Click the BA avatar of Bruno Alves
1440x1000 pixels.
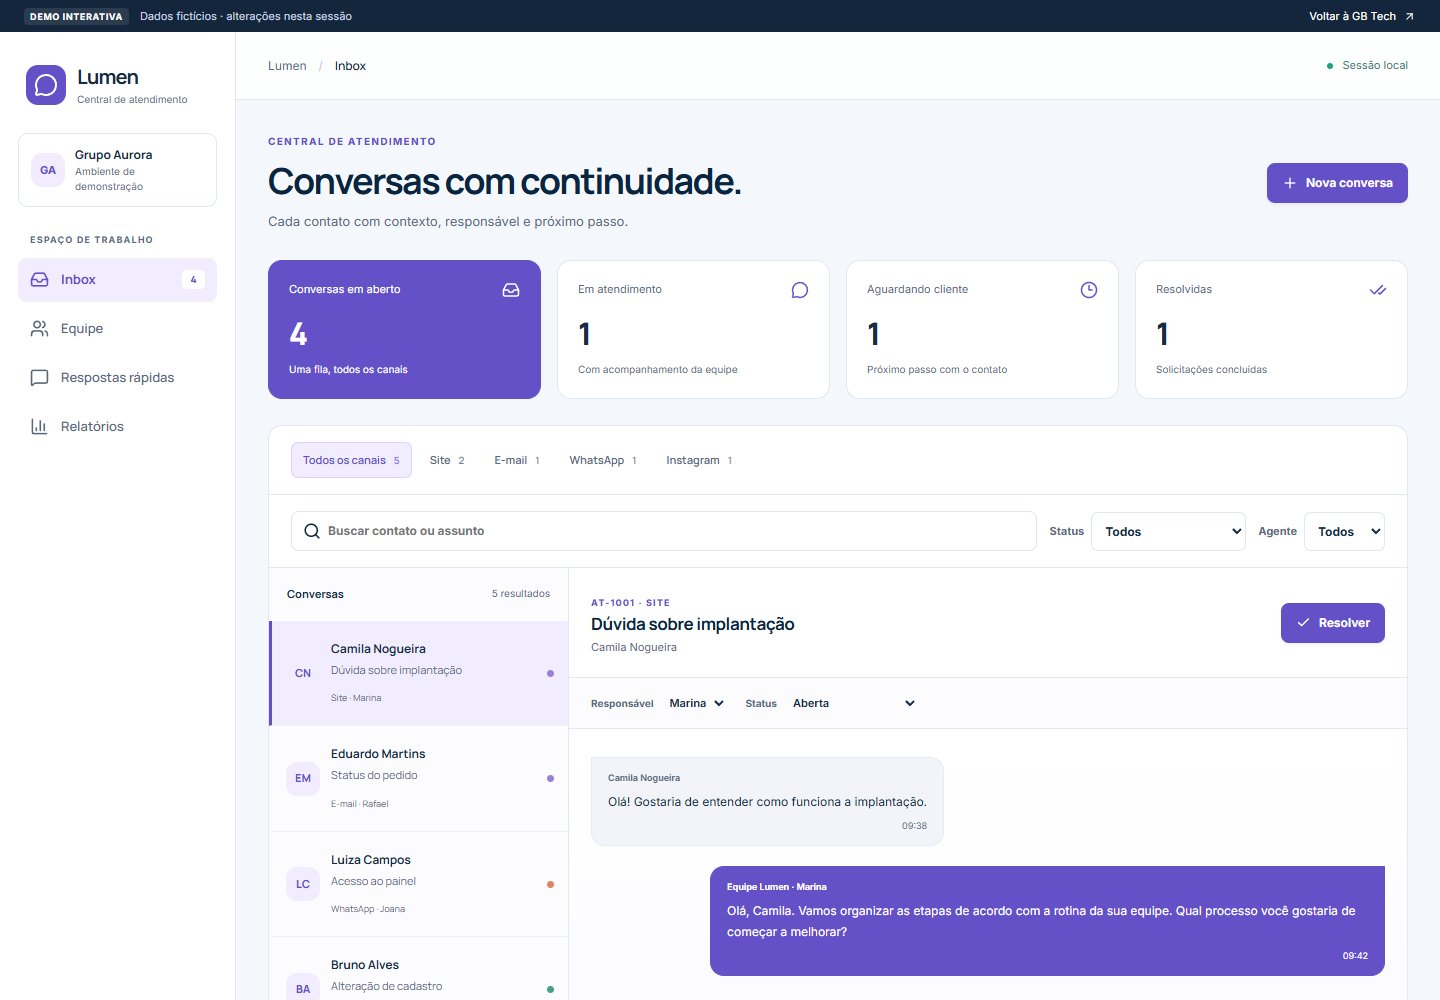point(303,988)
